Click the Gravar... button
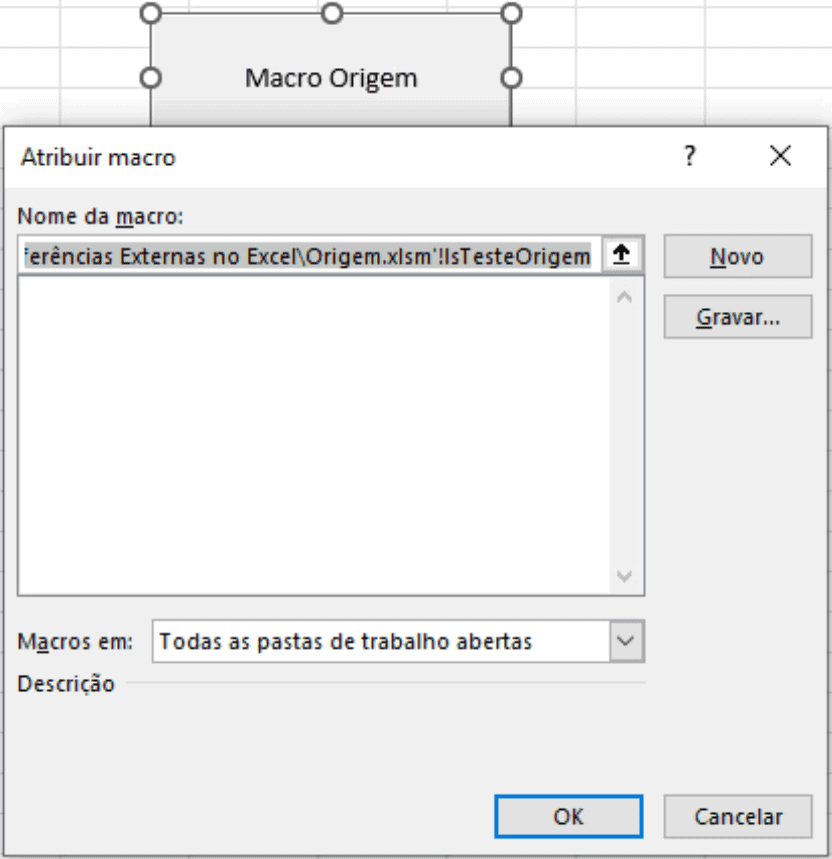Image resolution: width=832 pixels, height=859 pixels. 737,318
